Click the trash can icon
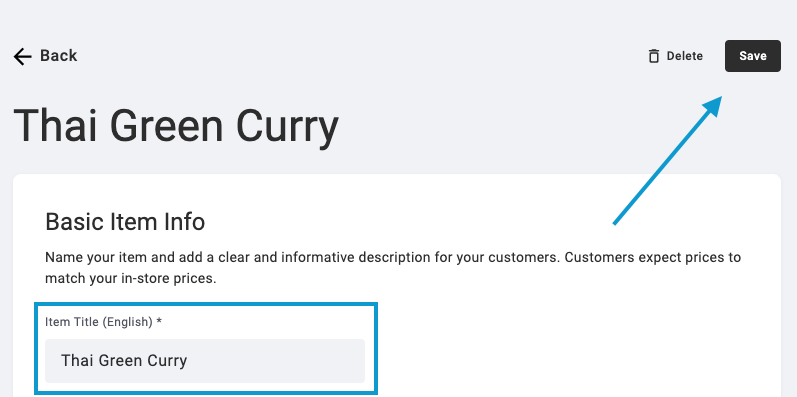The width and height of the screenshot is (797, 397). [654, 56]
